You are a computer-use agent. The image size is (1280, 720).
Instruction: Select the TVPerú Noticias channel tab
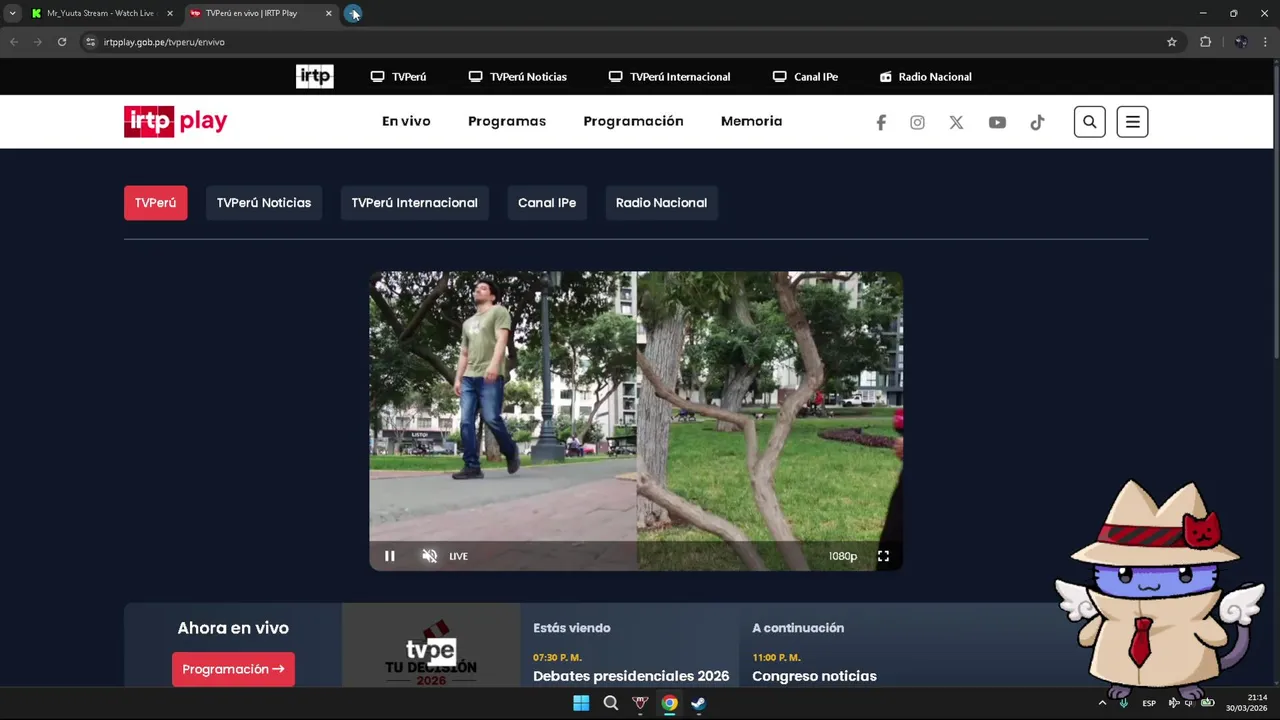pyautogui.click(x=264, y=203)
